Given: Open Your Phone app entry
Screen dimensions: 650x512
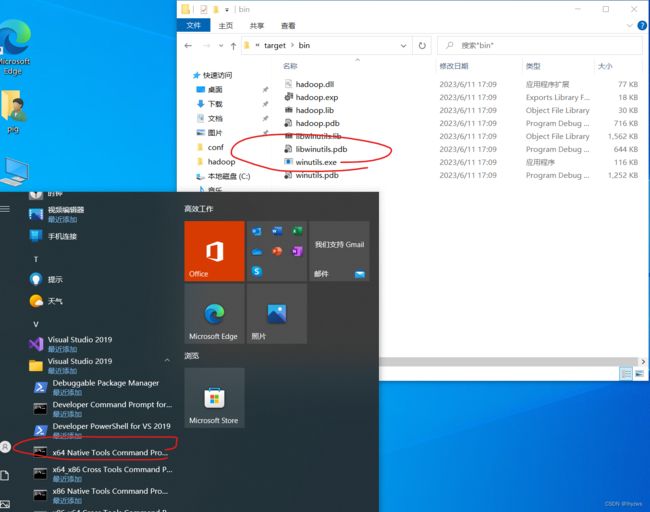Looking at the screenshot, I should coord(99,236).
